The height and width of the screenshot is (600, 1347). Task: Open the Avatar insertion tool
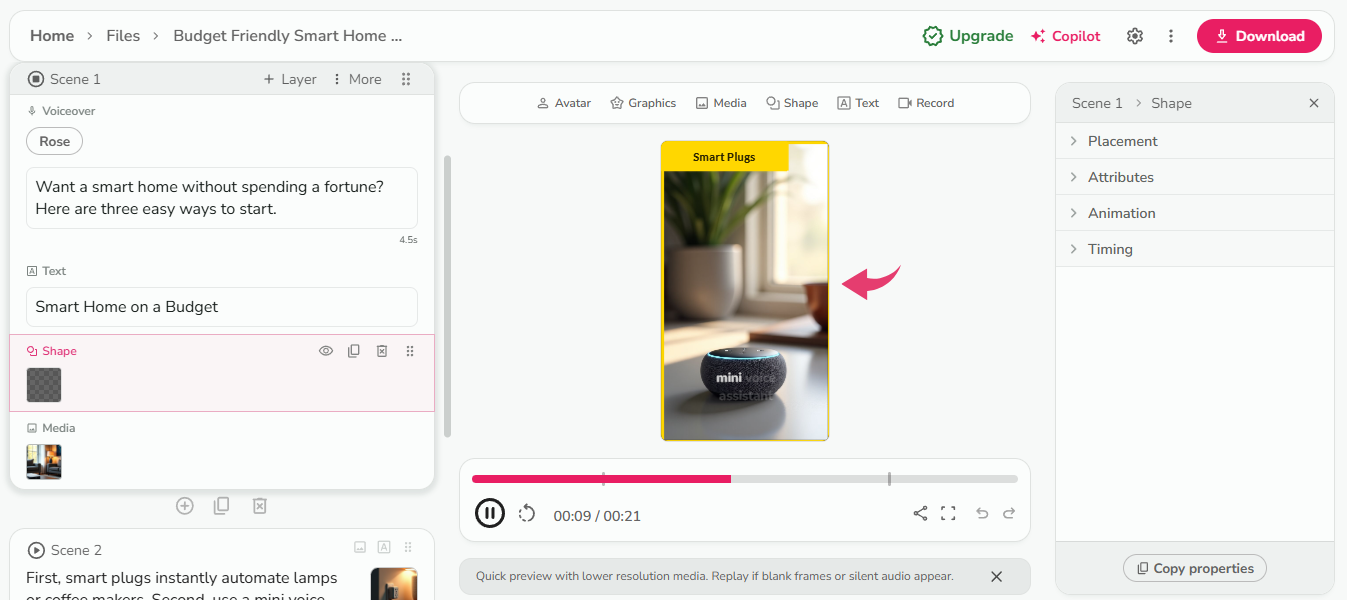point(563,102)
